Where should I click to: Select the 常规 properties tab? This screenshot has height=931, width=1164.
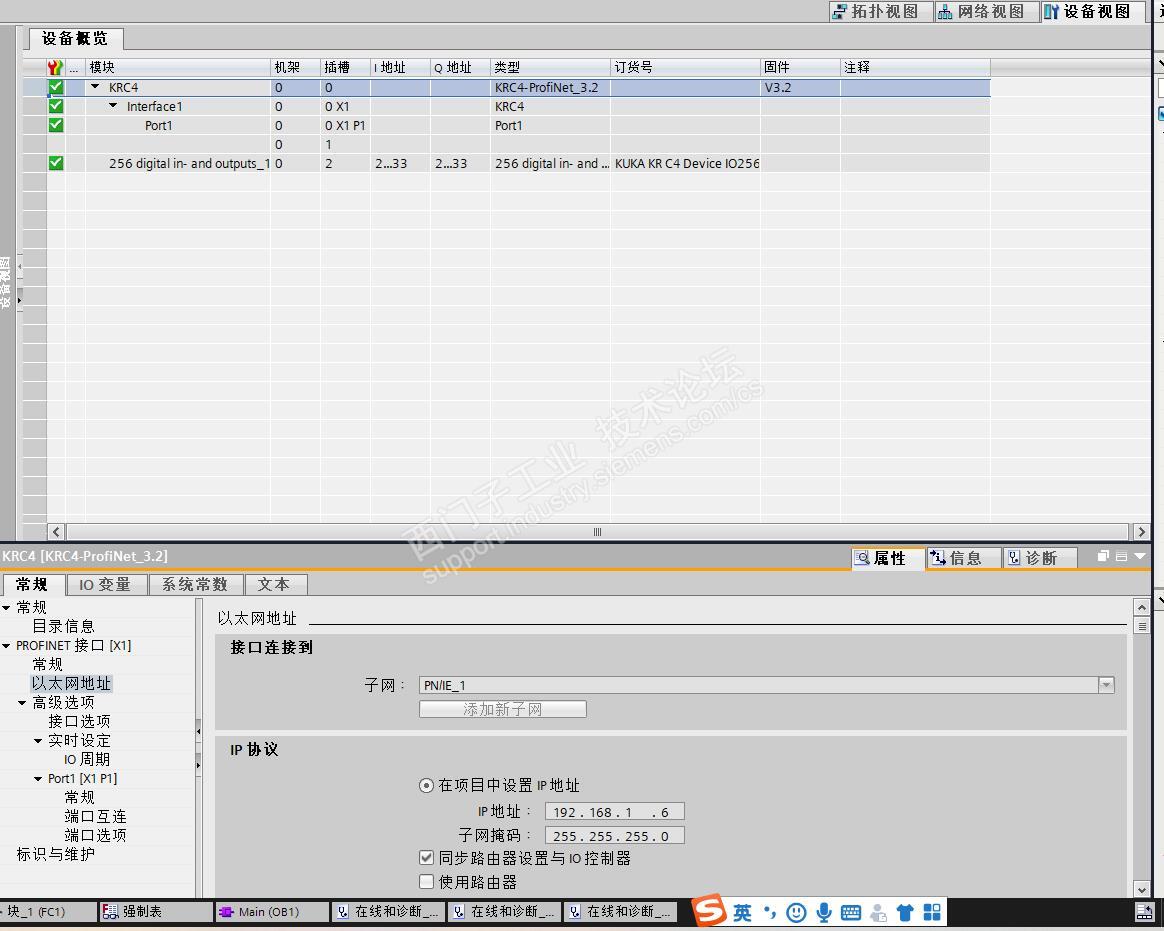32,585
